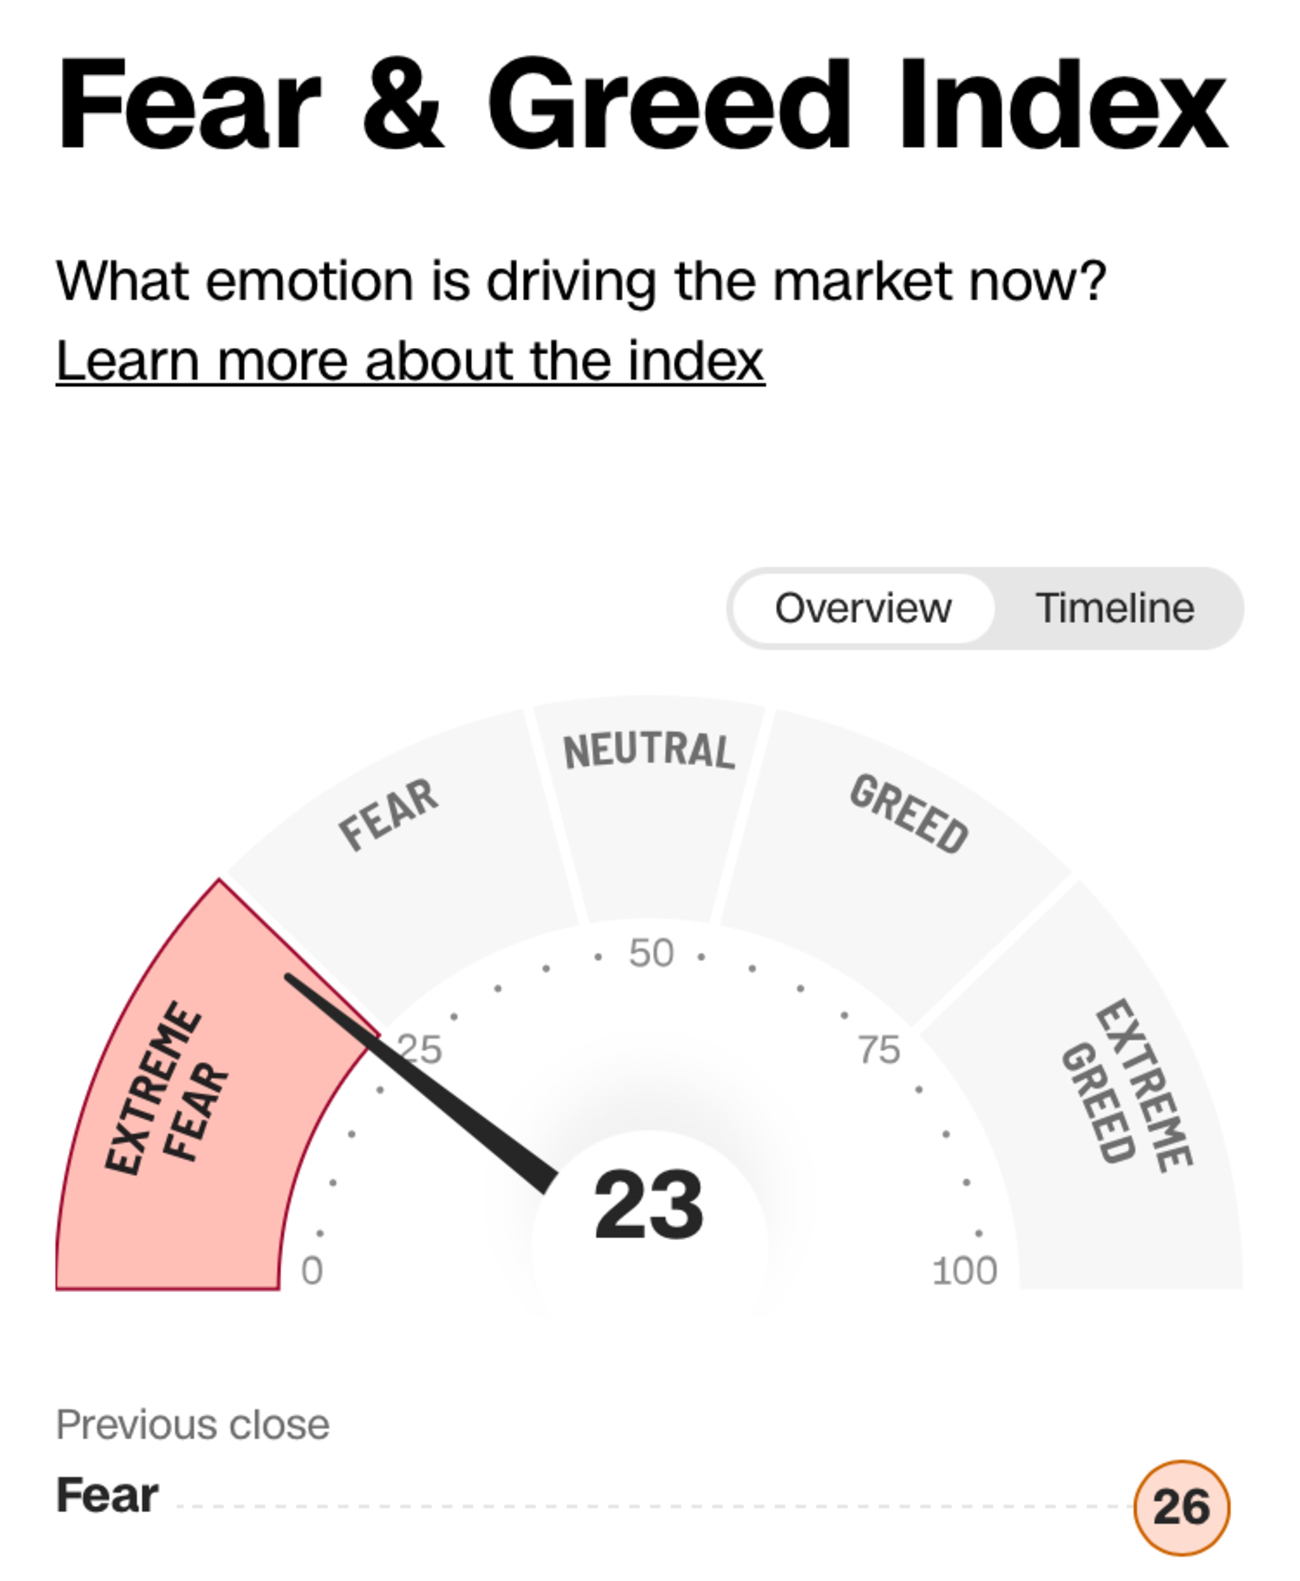Click the 'Fear & Greed Index' heading
The image size is (1300, 1581).
642,104
